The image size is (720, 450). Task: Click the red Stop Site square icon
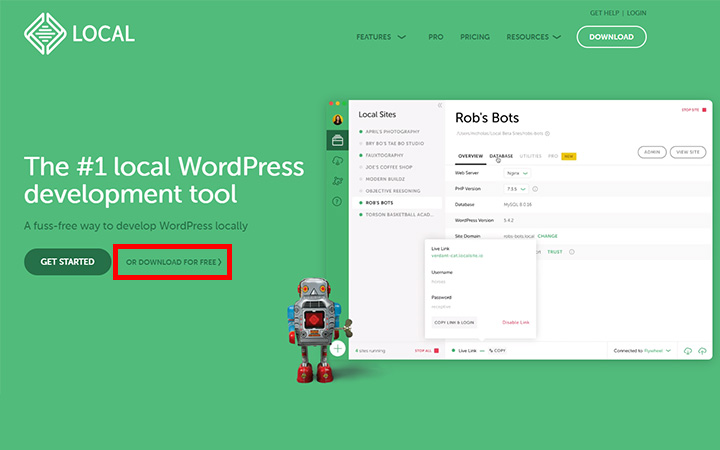[x=704, y=110]
